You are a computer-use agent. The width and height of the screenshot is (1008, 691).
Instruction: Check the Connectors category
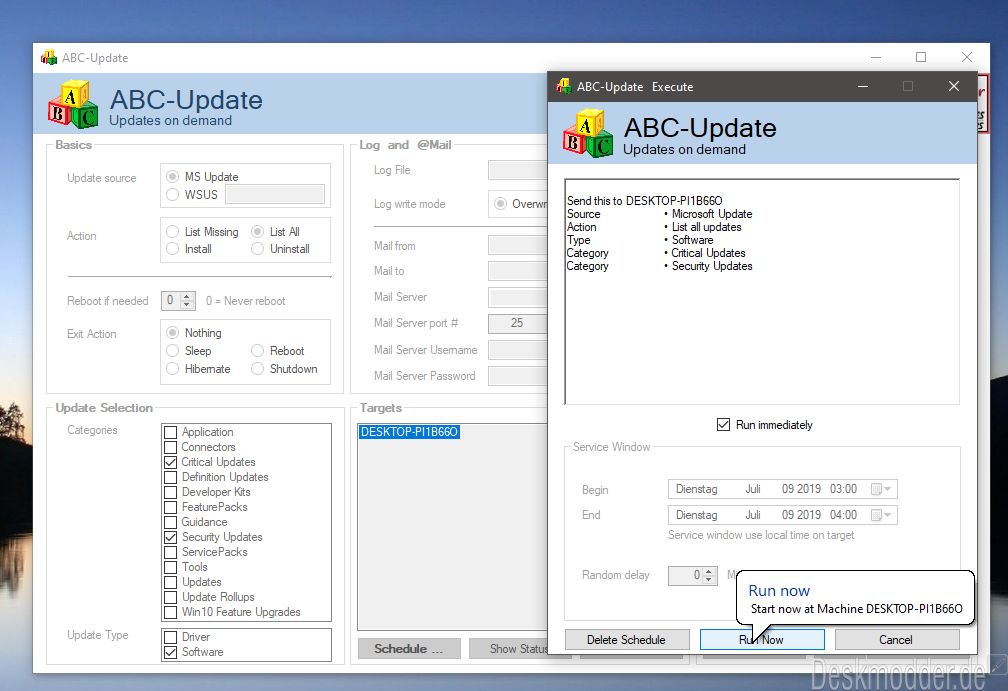pyautogui.click(x=170, y=447)
